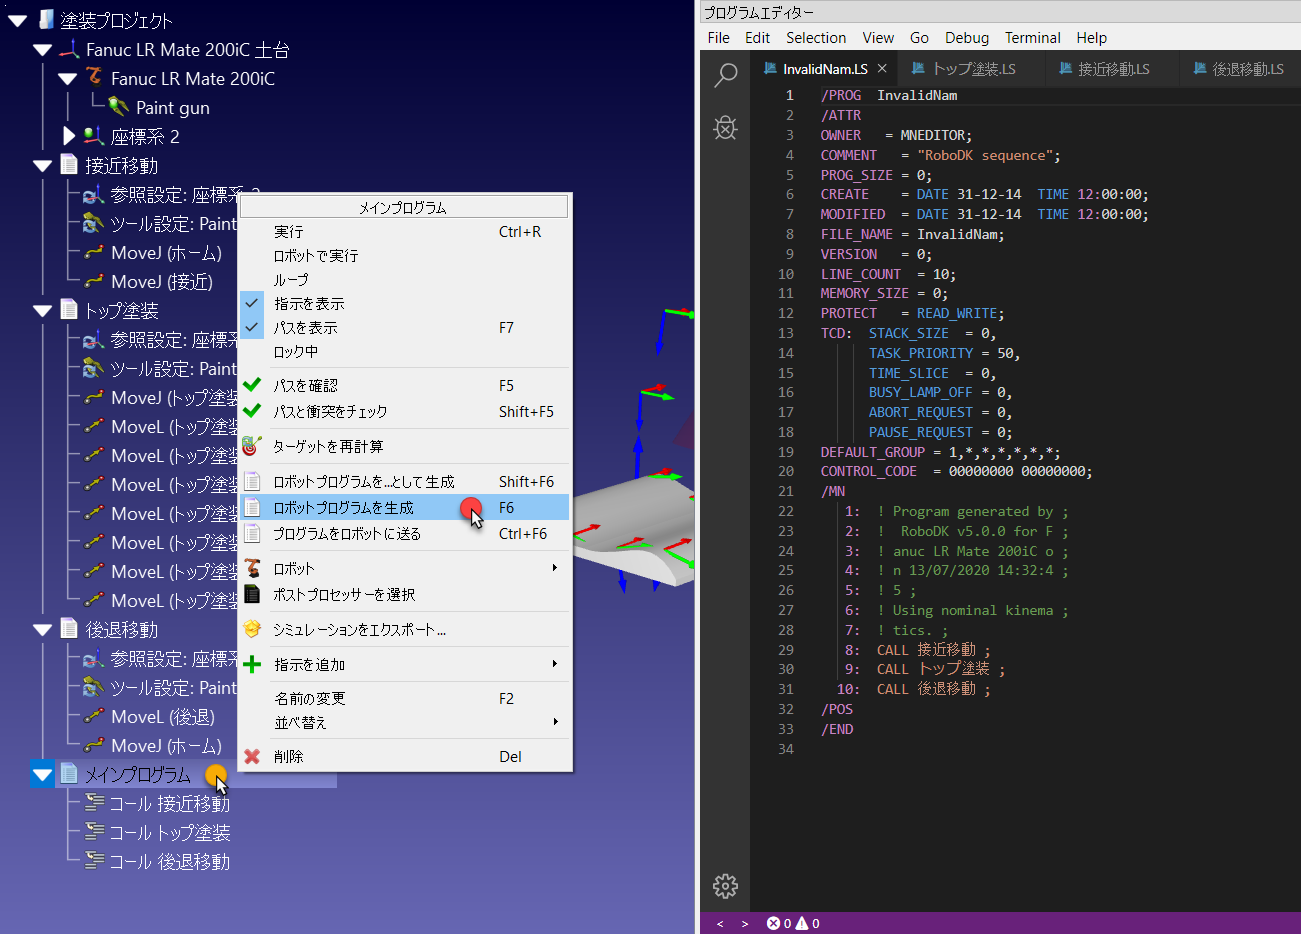Click the green plus icon beside 指示を追加
Viewport: 1301px width, 934px height.
coord(252,664)
